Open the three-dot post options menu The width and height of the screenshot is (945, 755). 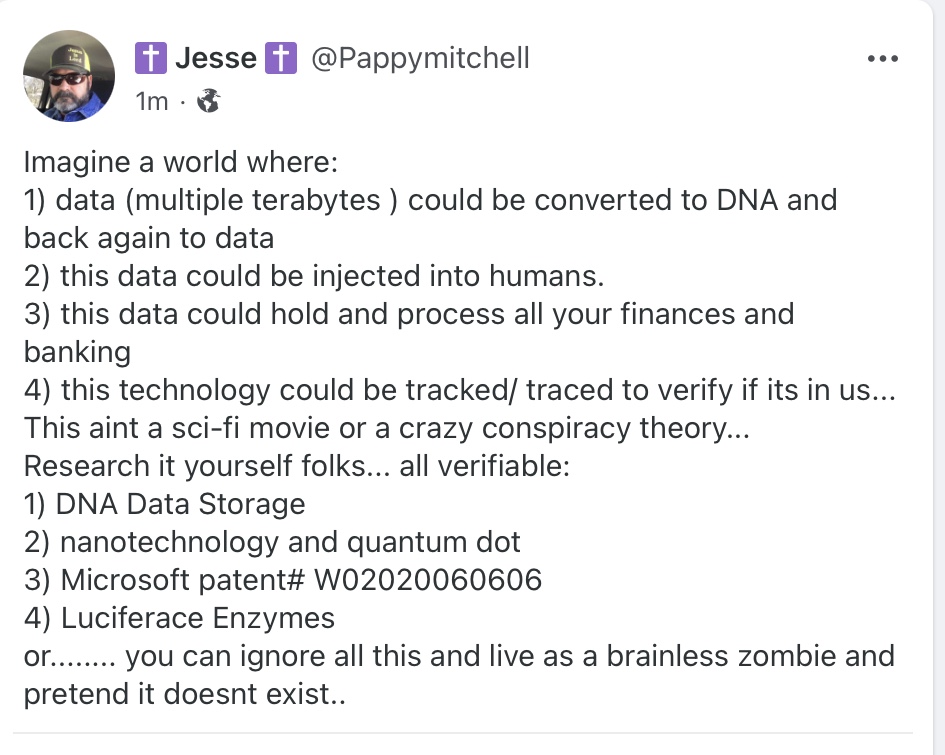coord(882,59)
